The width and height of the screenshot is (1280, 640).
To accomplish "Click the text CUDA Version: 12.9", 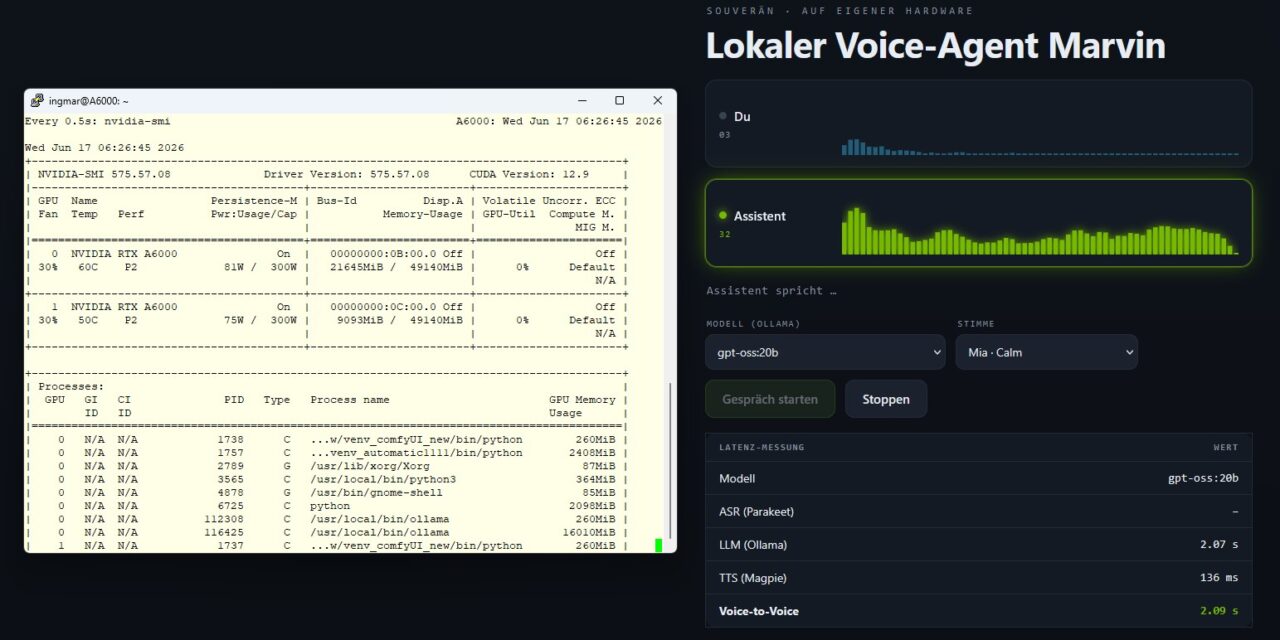I will [x=529, y=174].
